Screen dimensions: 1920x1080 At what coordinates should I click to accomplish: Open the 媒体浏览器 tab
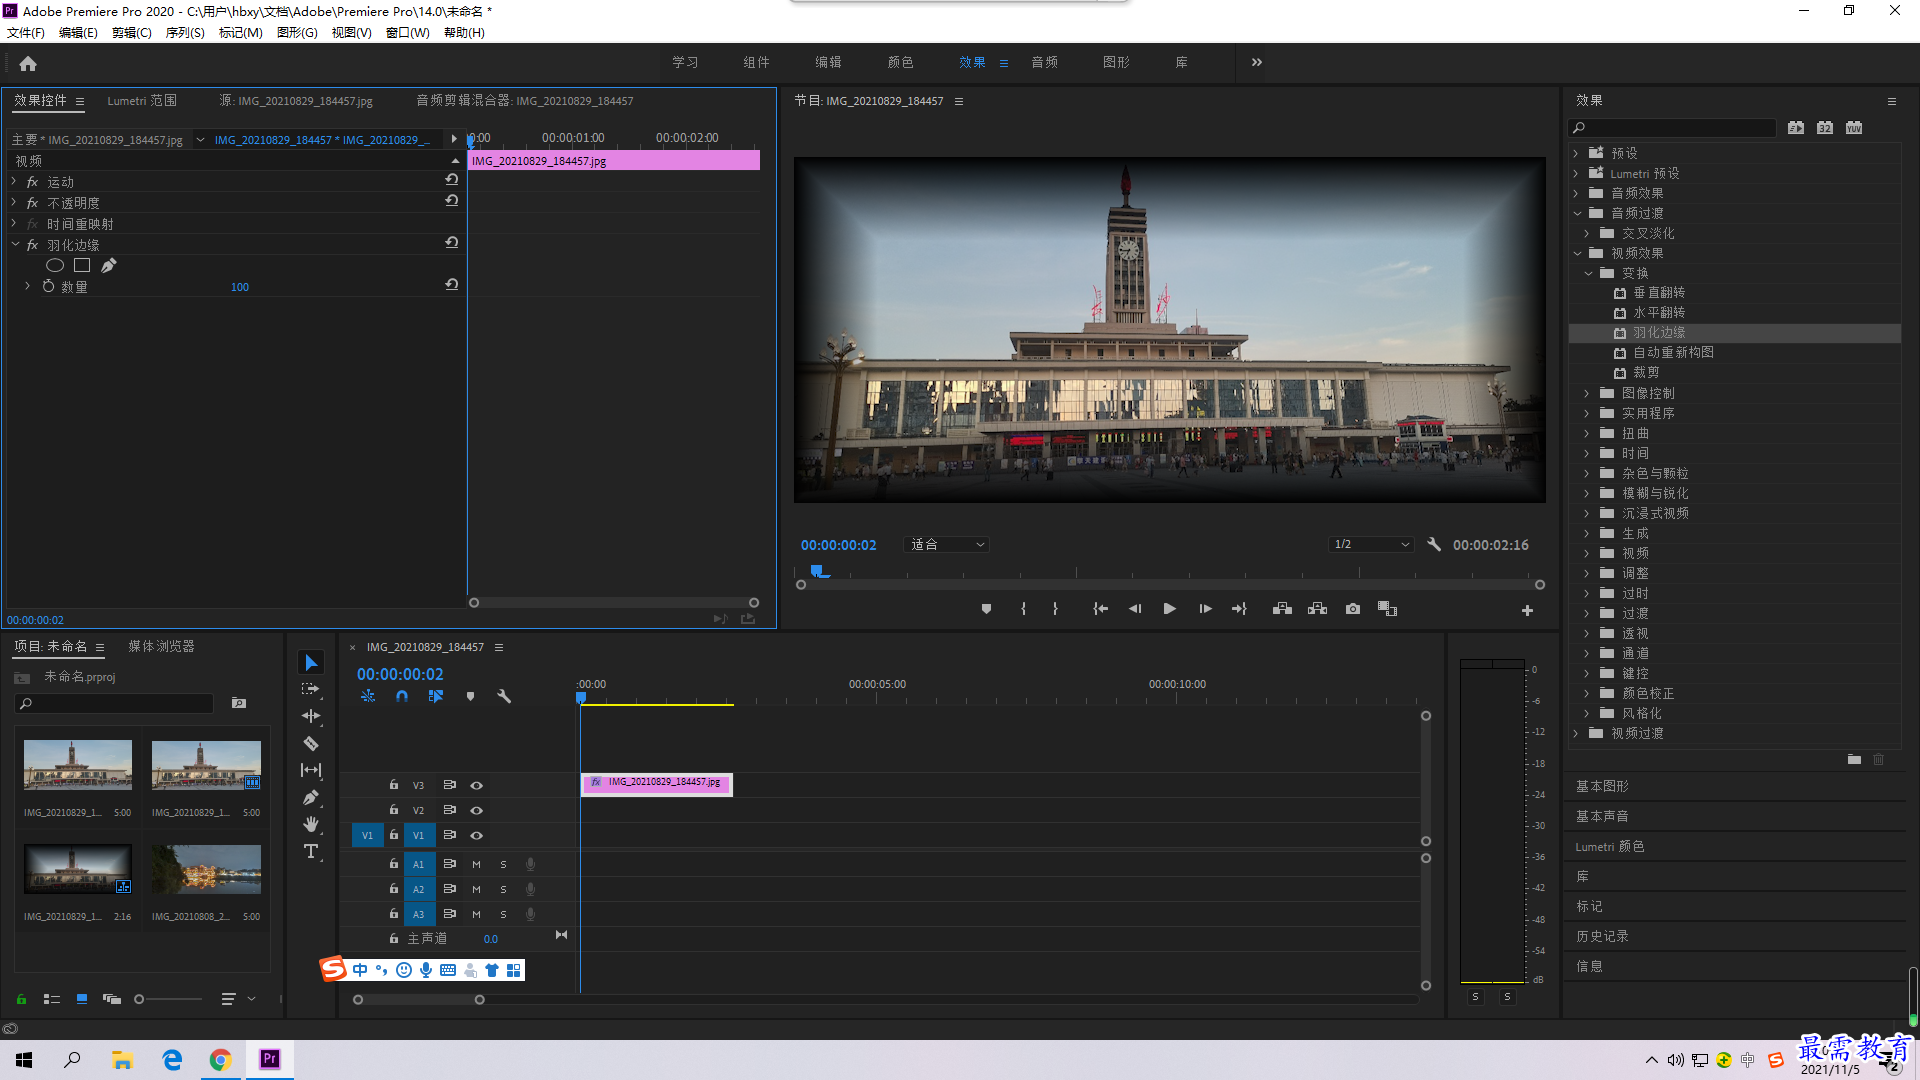tap(161, 647)
